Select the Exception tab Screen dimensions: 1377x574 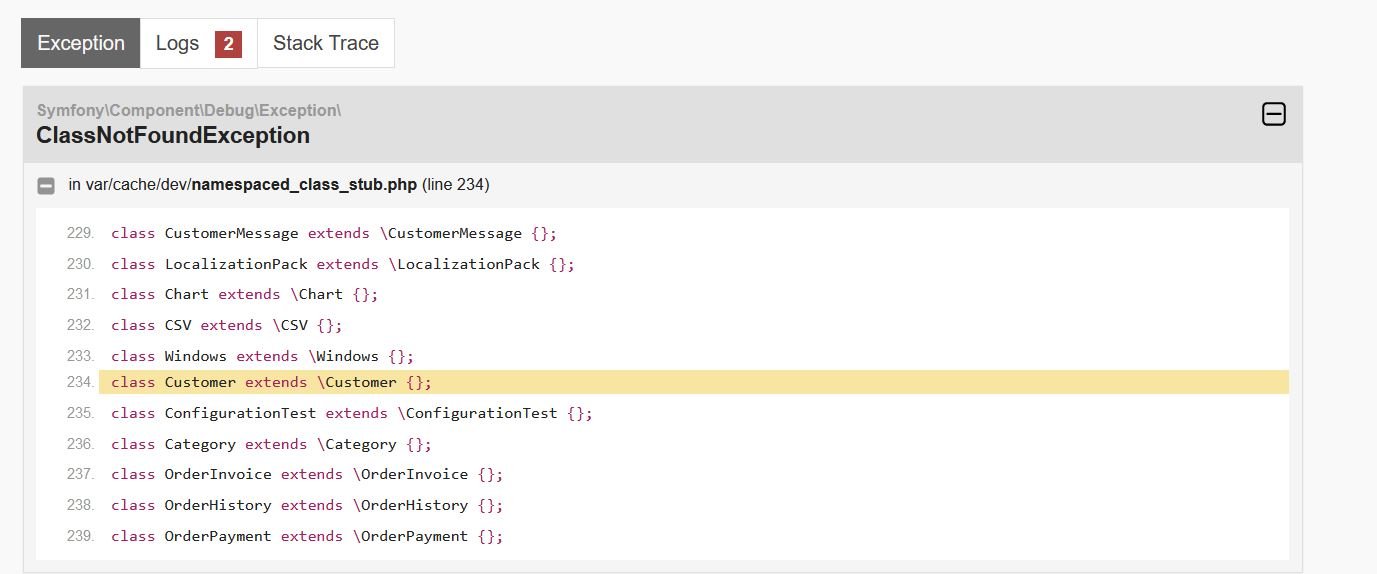pyautogui.click(x=81, y=43)
